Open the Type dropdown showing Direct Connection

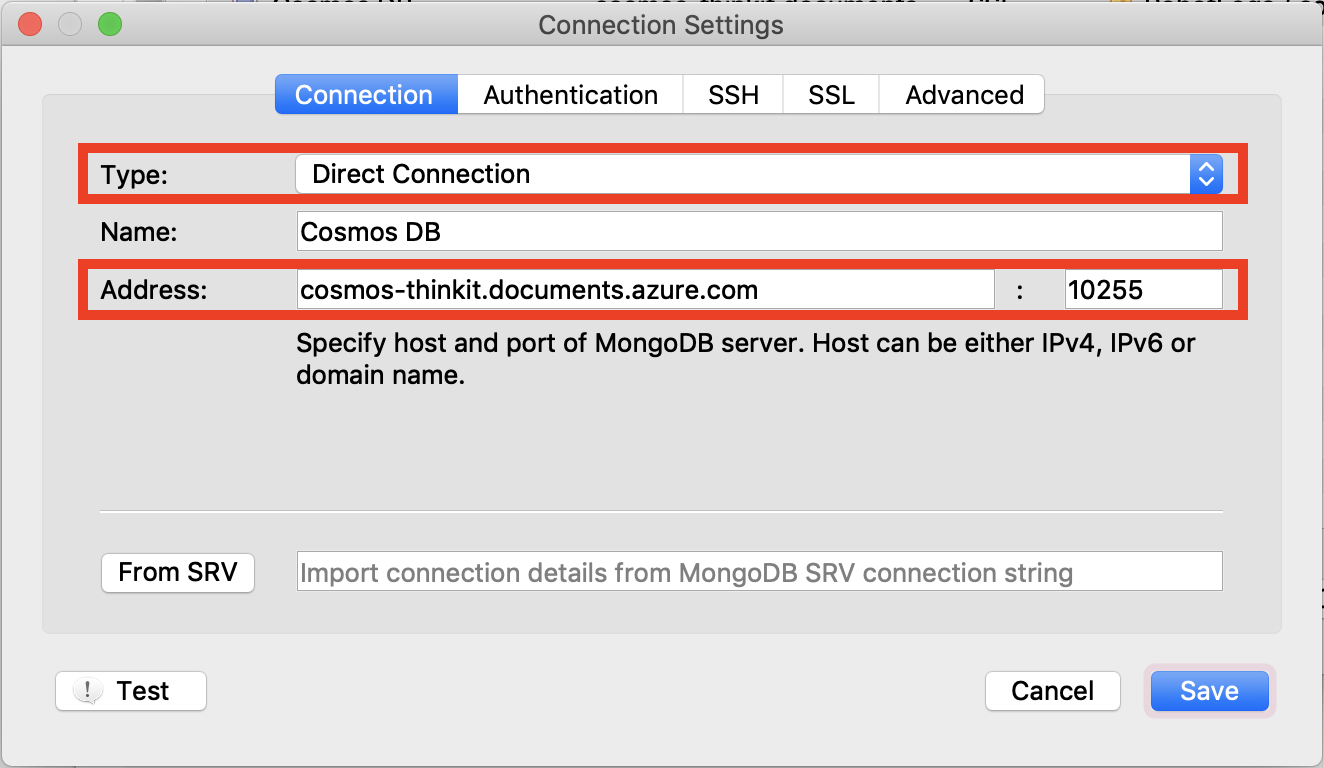tap(759, 174)
